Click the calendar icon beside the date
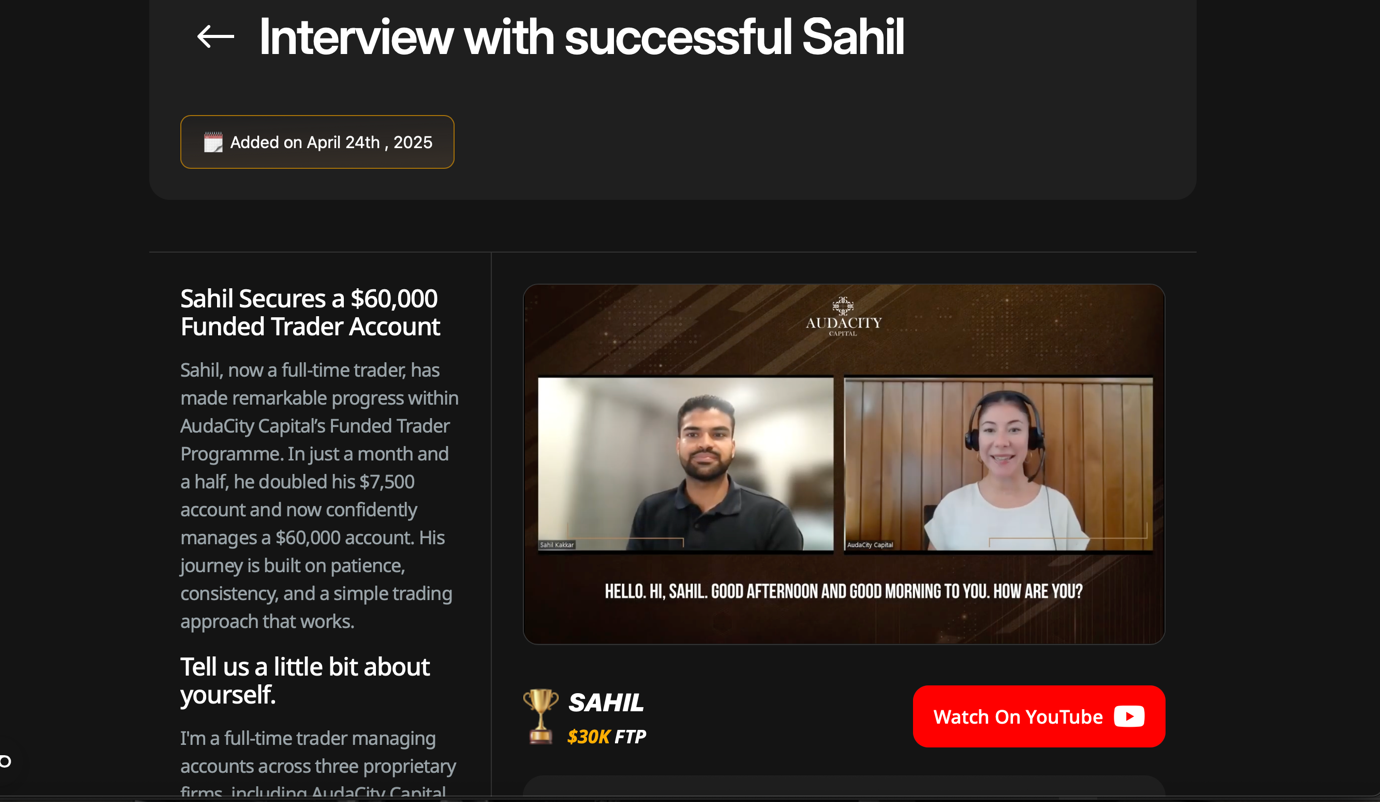The image size is (1380, 802). [x=213, y=142]
